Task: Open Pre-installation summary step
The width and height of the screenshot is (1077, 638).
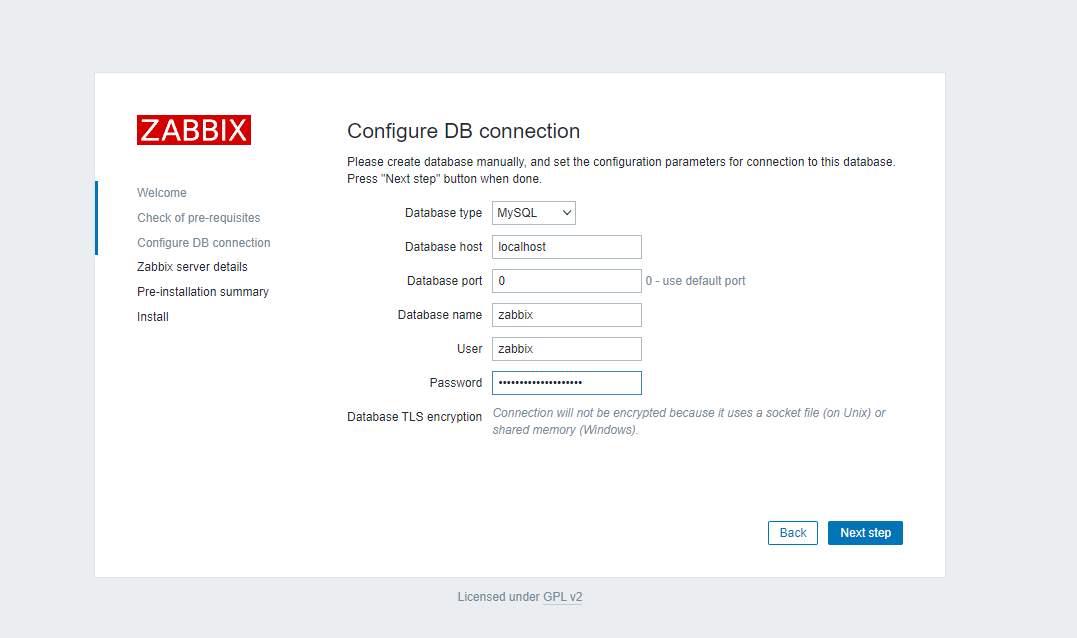Action: (203, 292)
